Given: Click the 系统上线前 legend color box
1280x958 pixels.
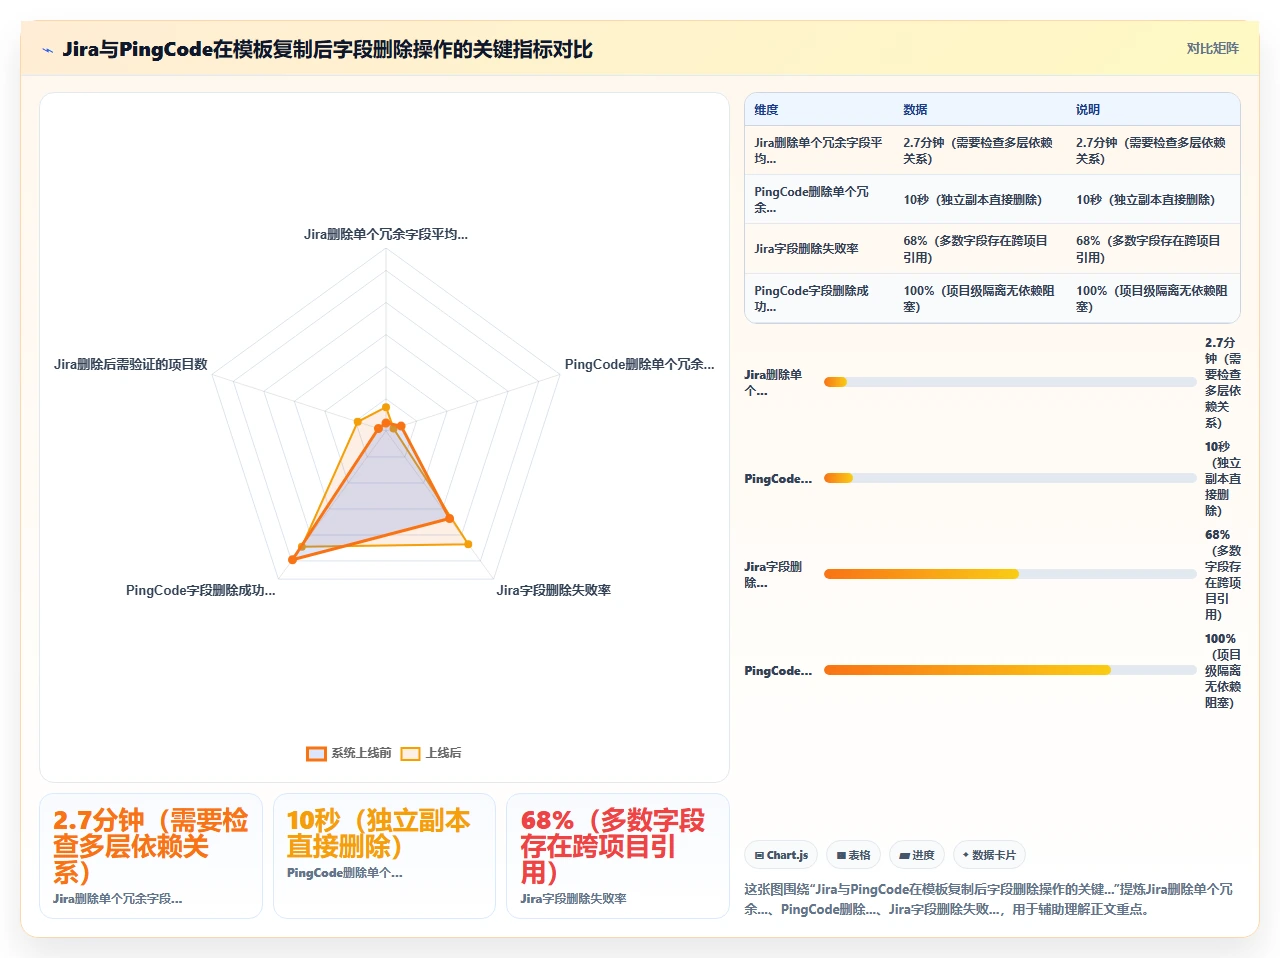Looking at the screenshot, I should click(x=316, y=753).
